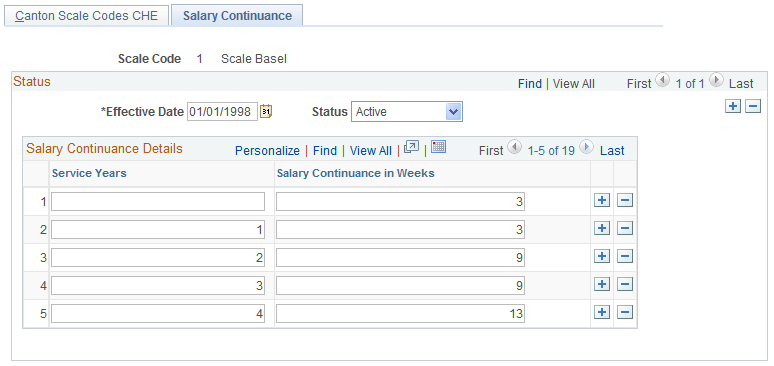Delete row 2 of details grid
This screenshot has width=774, height=366.
point(625,229)
